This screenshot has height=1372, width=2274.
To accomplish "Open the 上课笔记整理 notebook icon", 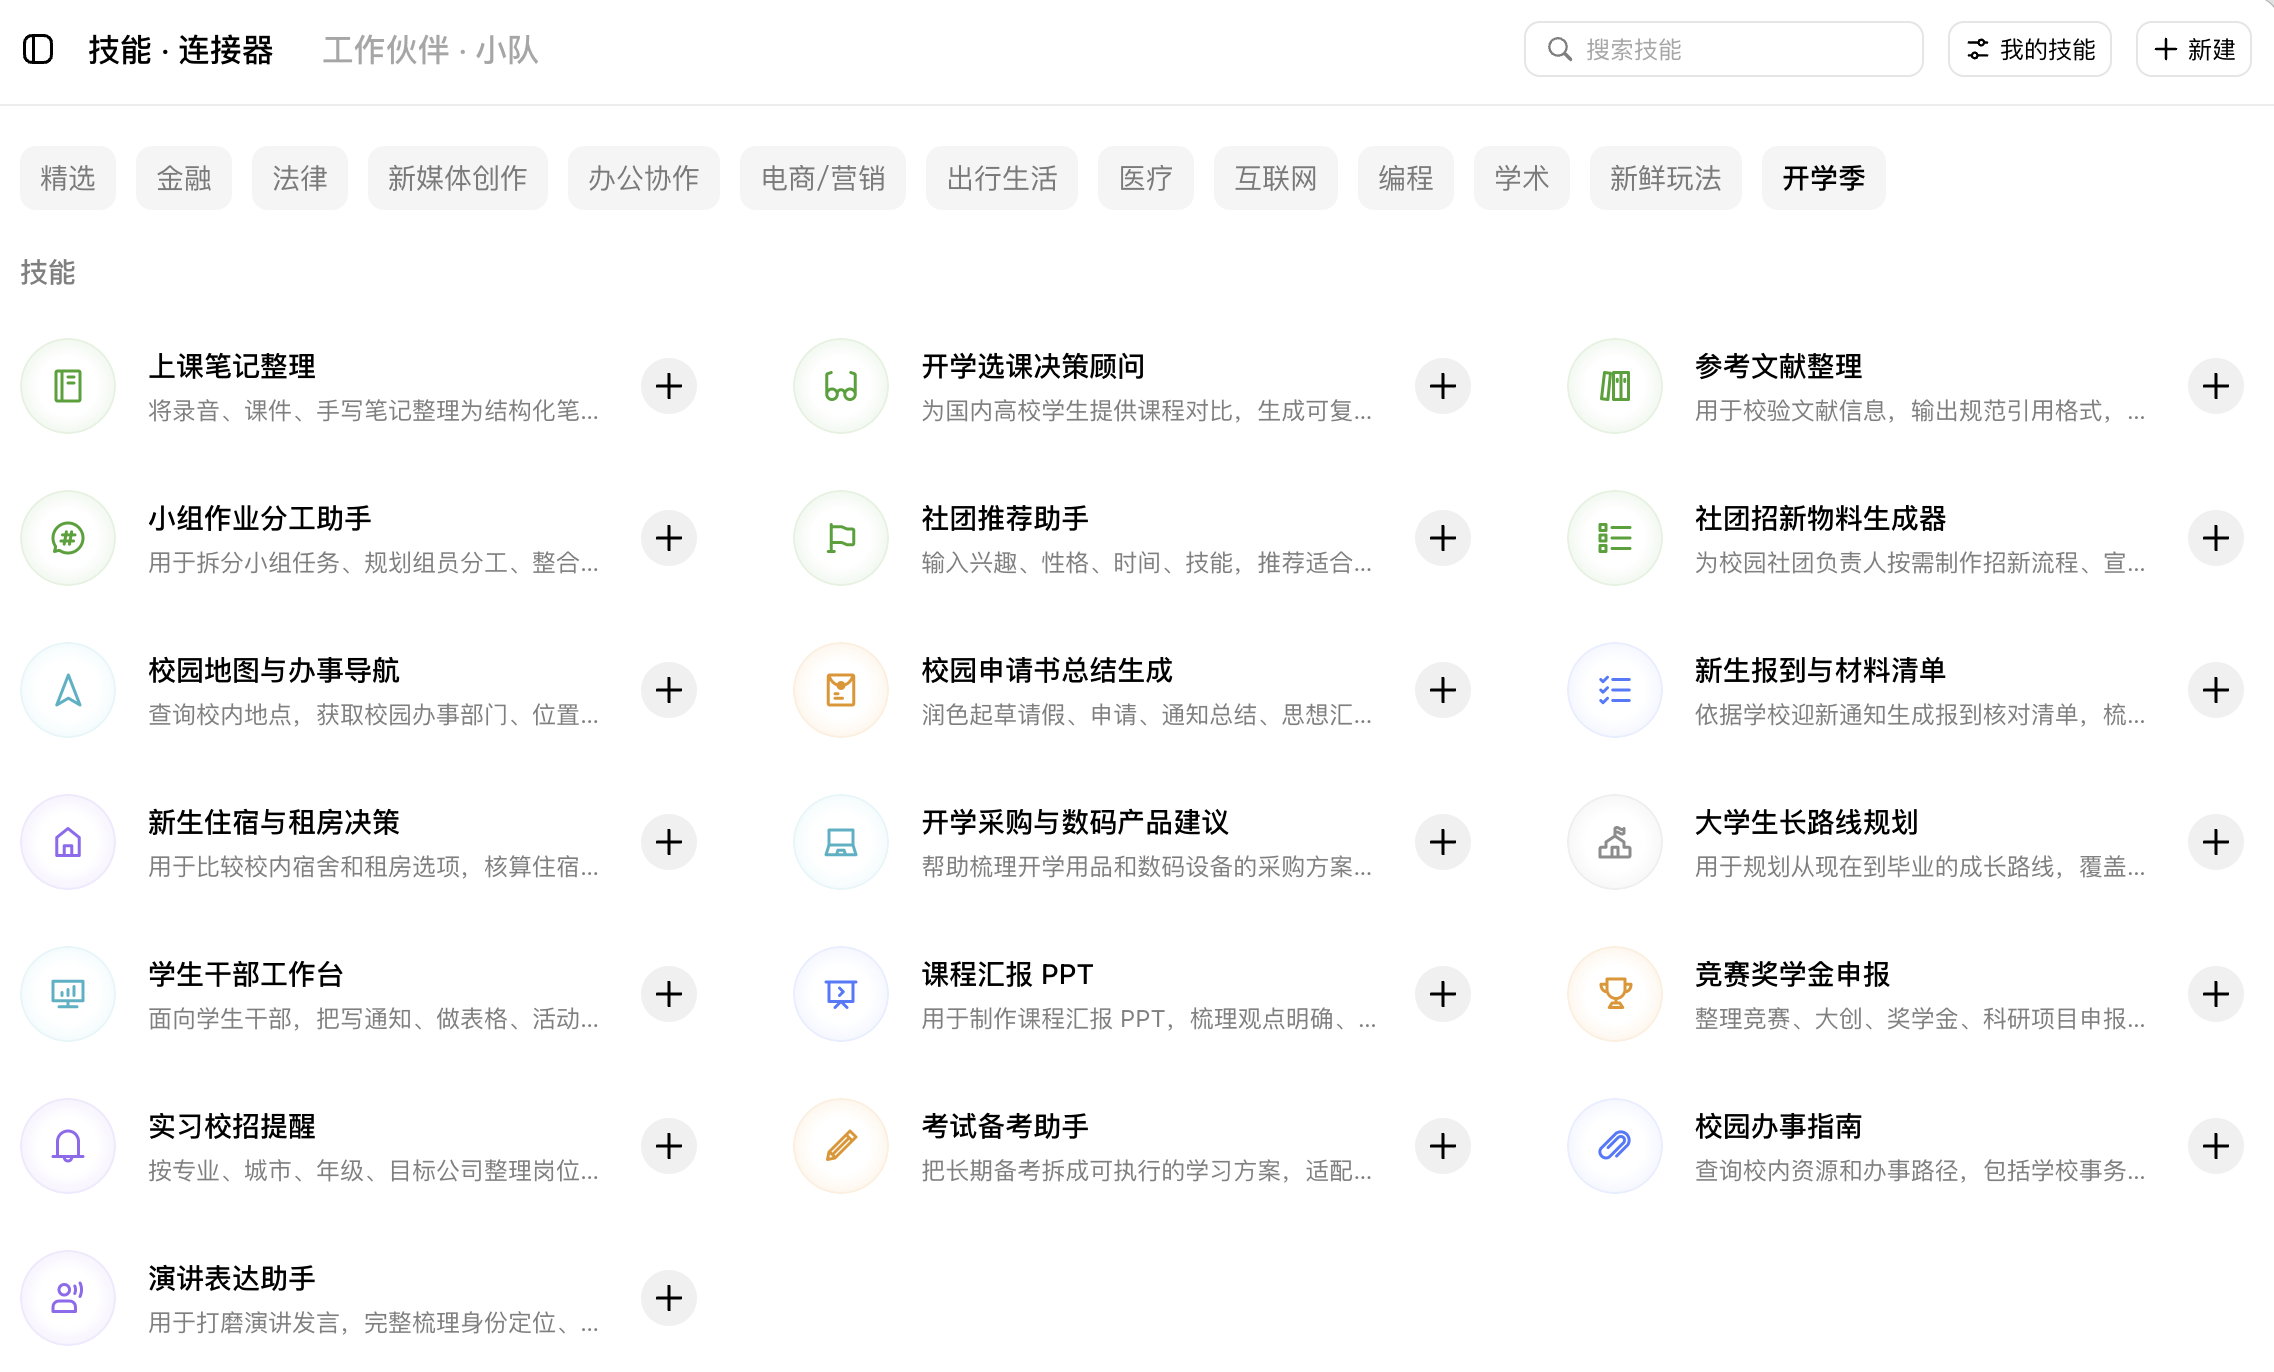I will [x=68, y=386].
